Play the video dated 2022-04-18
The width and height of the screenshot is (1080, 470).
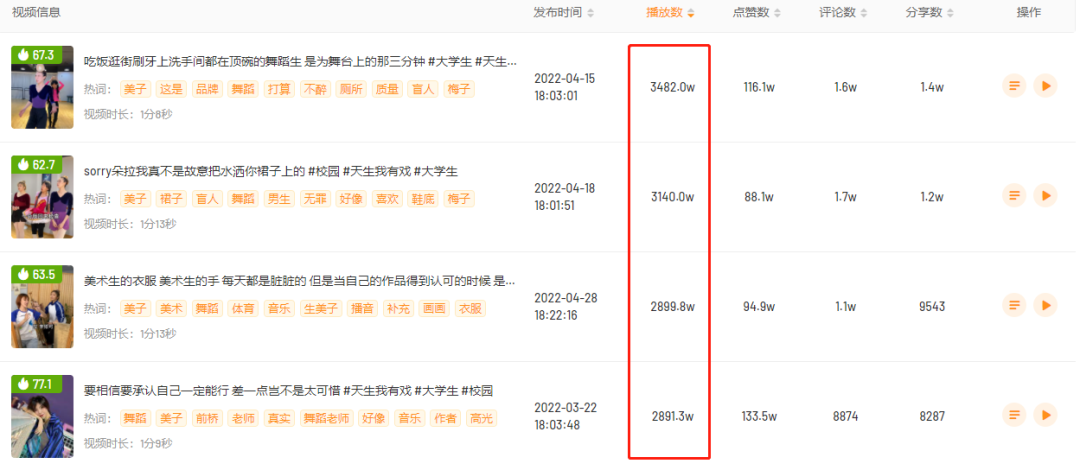[x=1044, y=196]
